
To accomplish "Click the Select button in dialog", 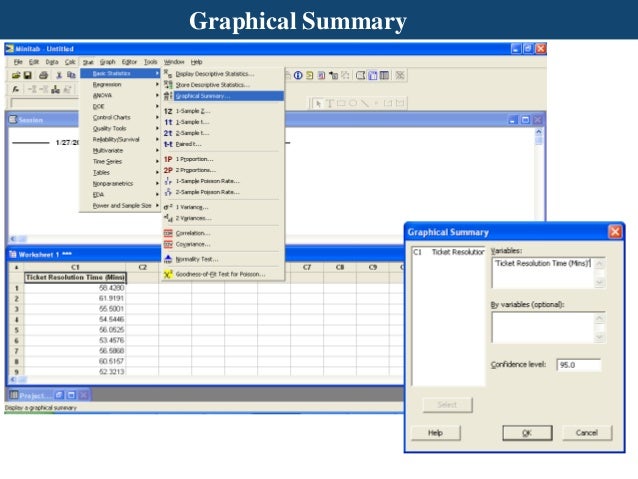I will (448, 405).
